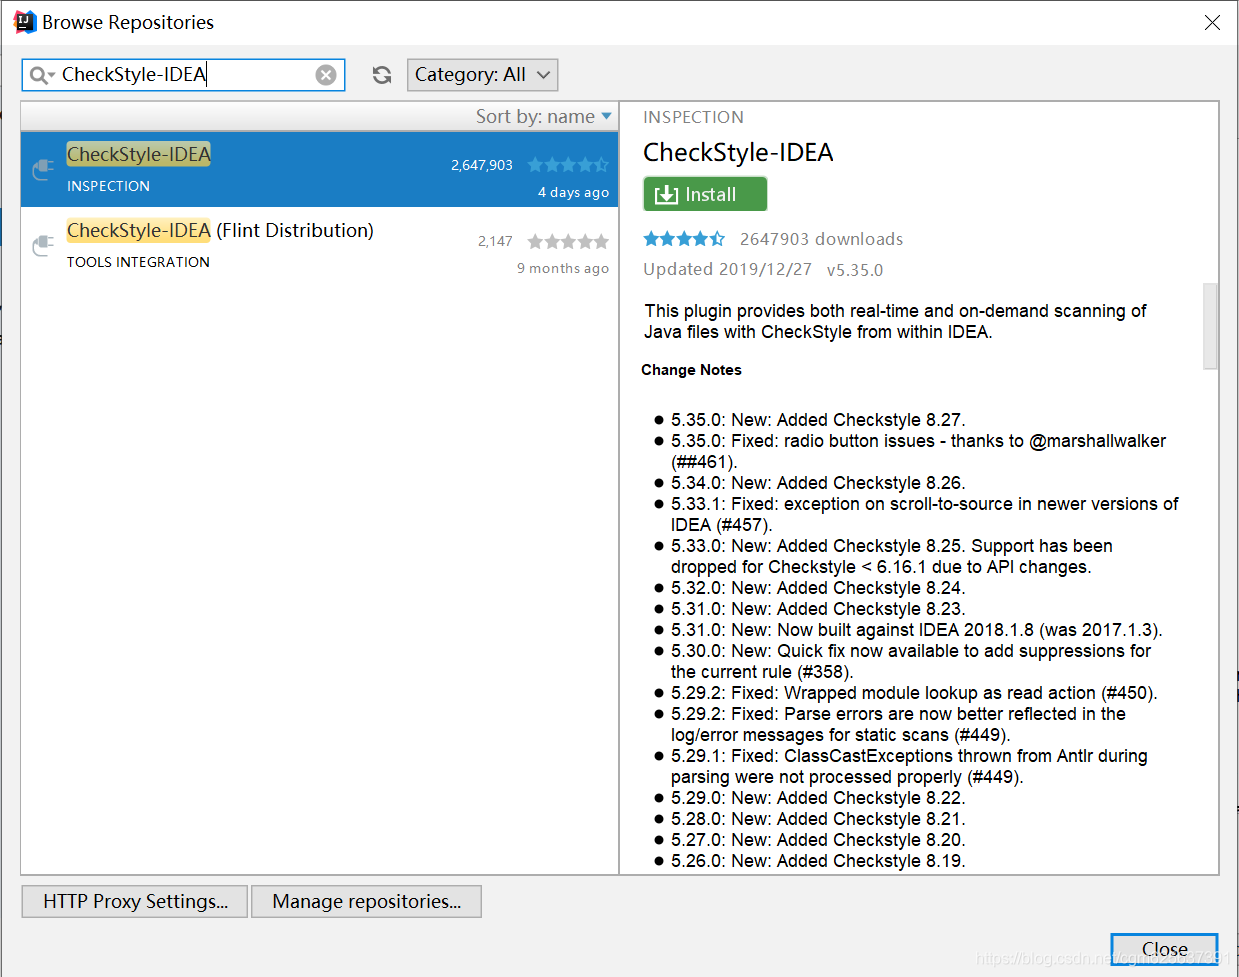Click star rating of the 2,647,903 downloads row
The width and height of the screenshot is (1239, 977).
click(x=568, y=165)
